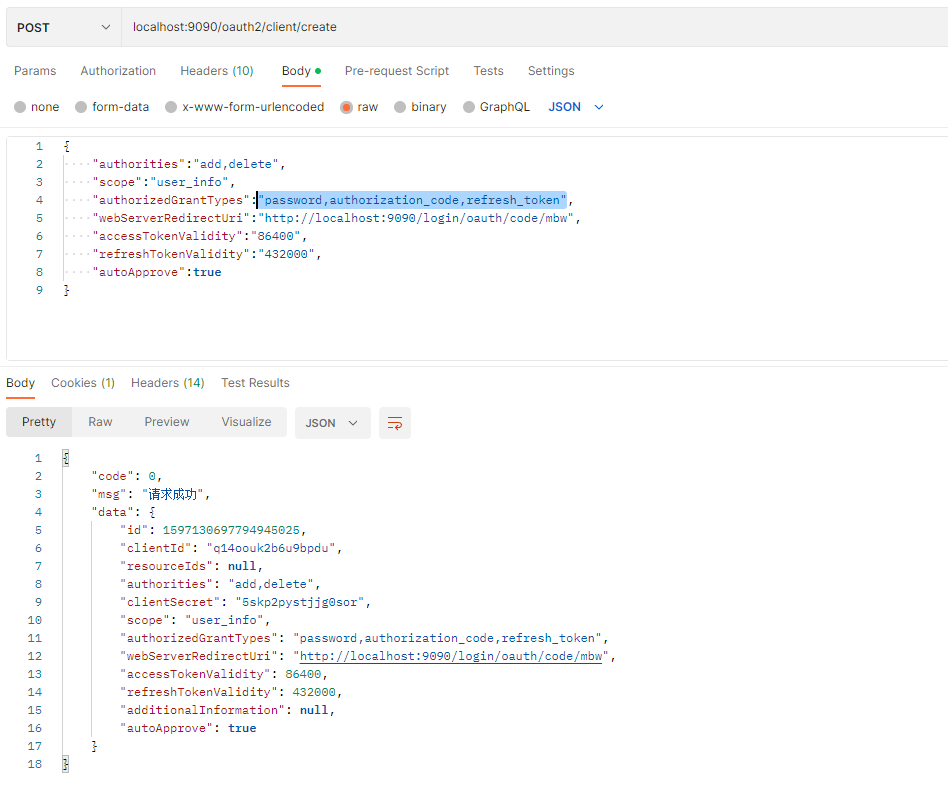Open the Test Results tab

255,383
